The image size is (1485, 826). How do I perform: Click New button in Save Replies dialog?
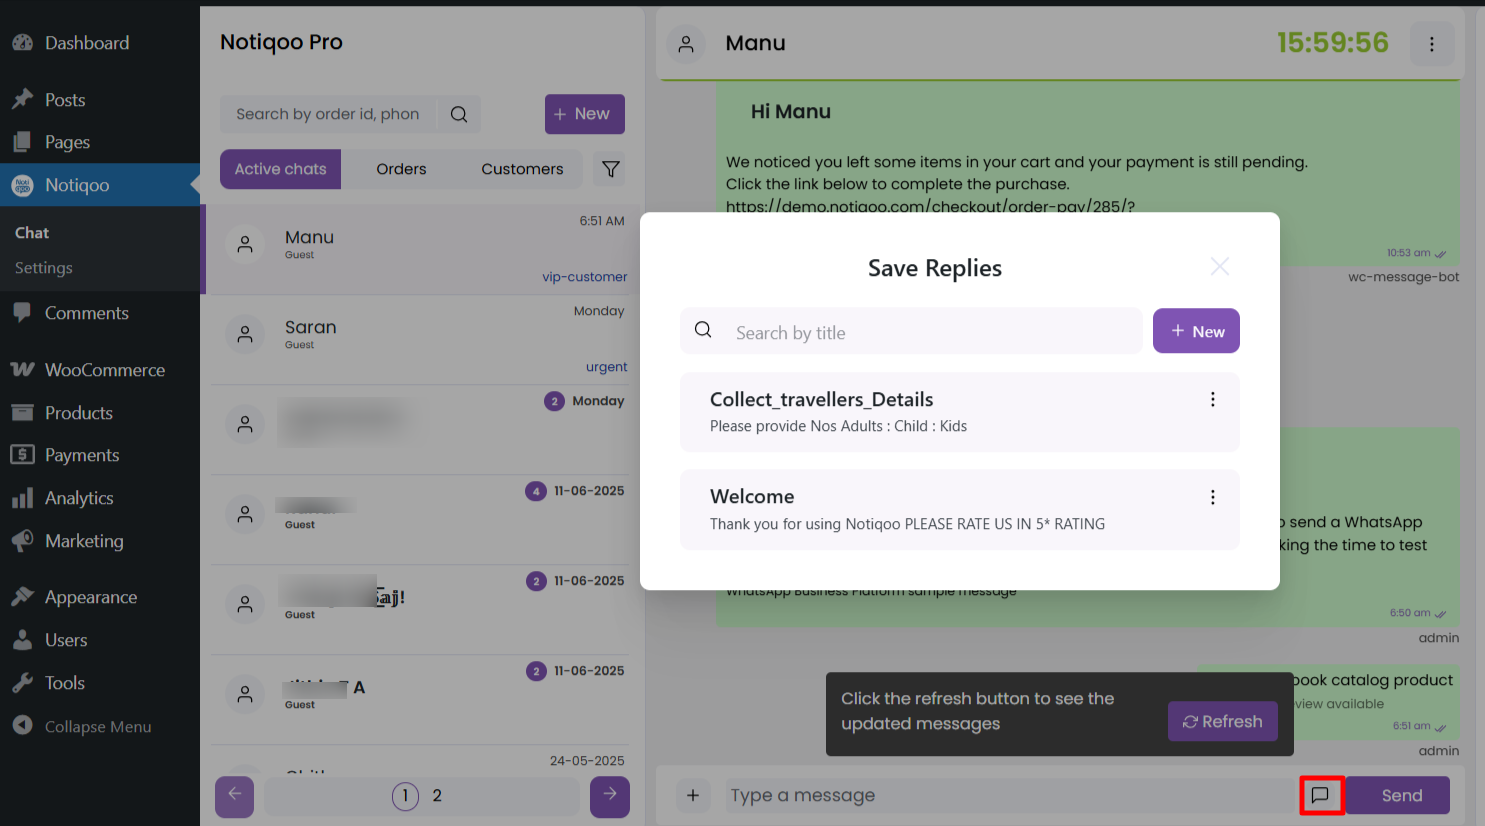[x=1196, y=331]
